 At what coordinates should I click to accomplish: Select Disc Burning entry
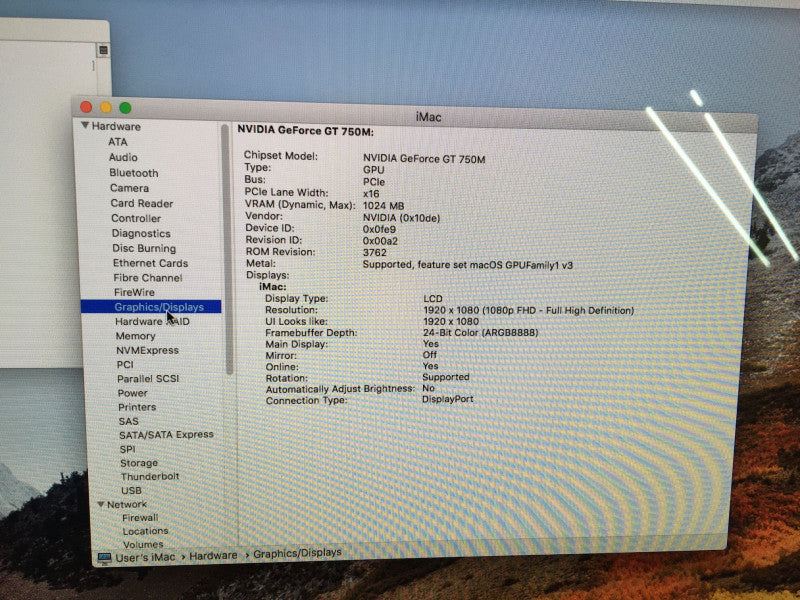tap(144, 248)
